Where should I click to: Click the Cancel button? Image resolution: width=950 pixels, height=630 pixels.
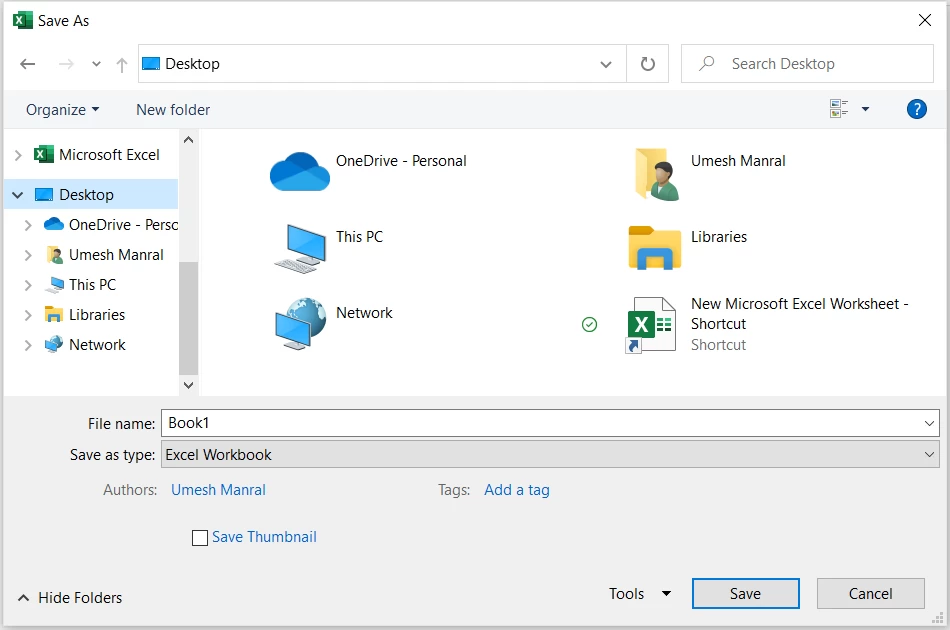(871, 594)
